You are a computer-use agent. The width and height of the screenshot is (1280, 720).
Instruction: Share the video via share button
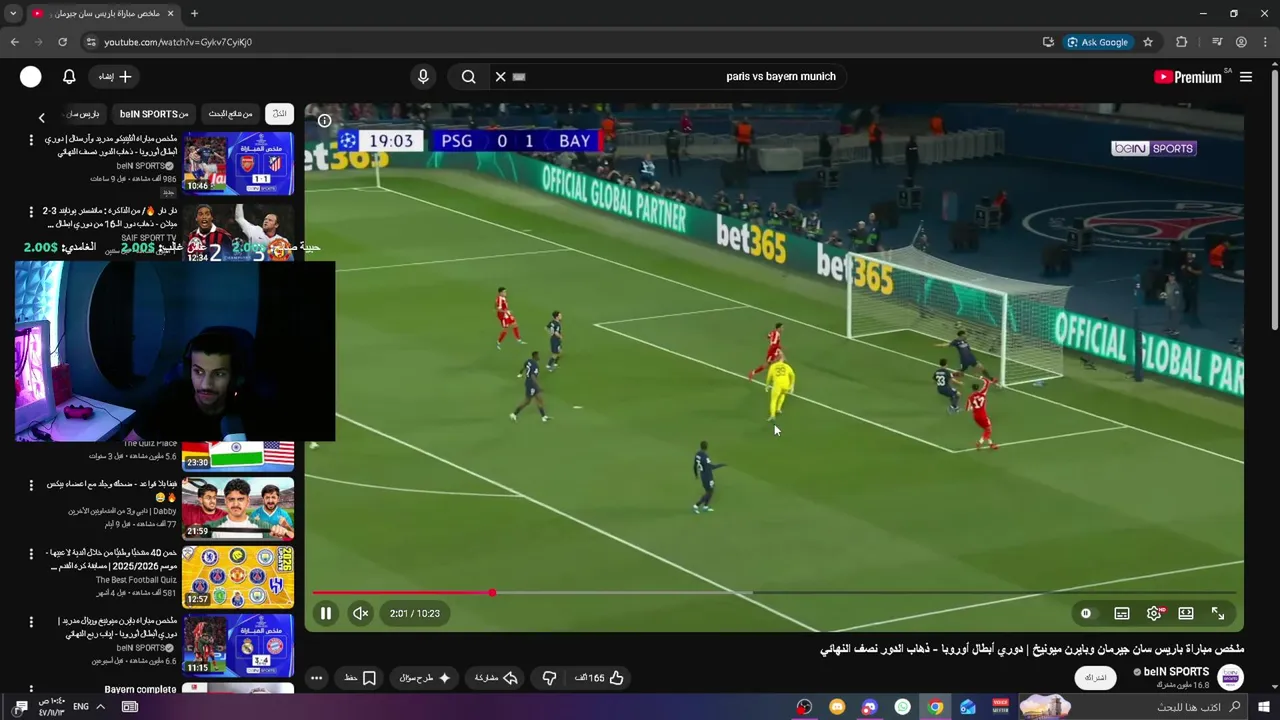click(495, 678)
